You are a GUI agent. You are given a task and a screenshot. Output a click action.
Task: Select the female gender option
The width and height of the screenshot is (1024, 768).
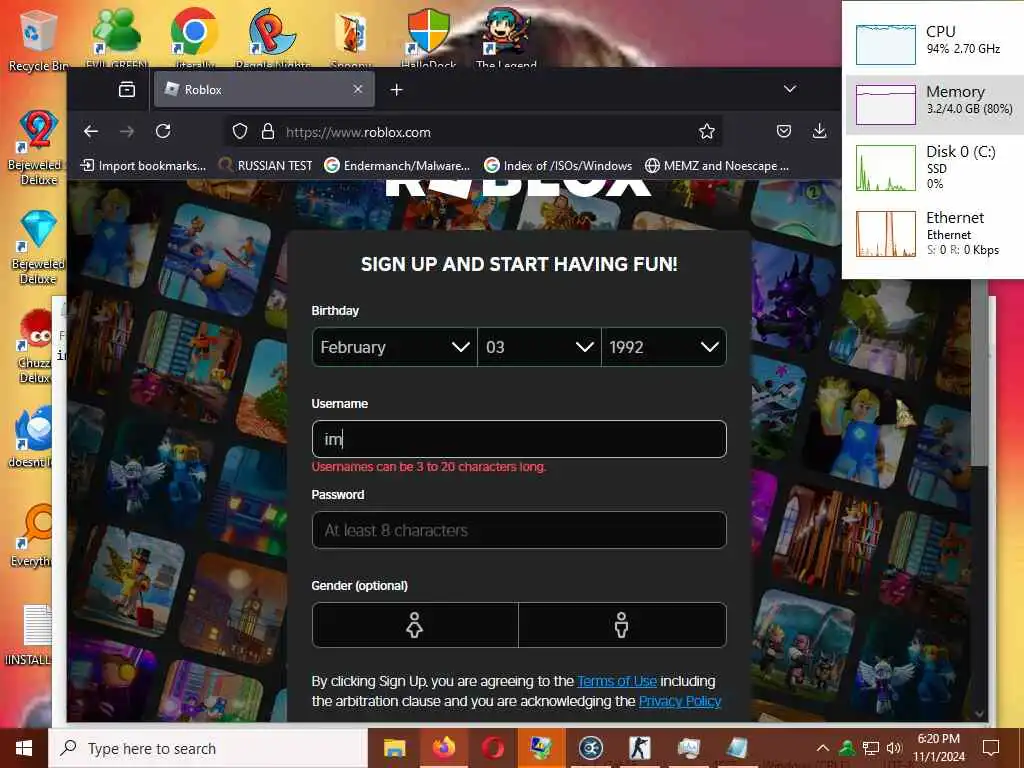[415, 625]
